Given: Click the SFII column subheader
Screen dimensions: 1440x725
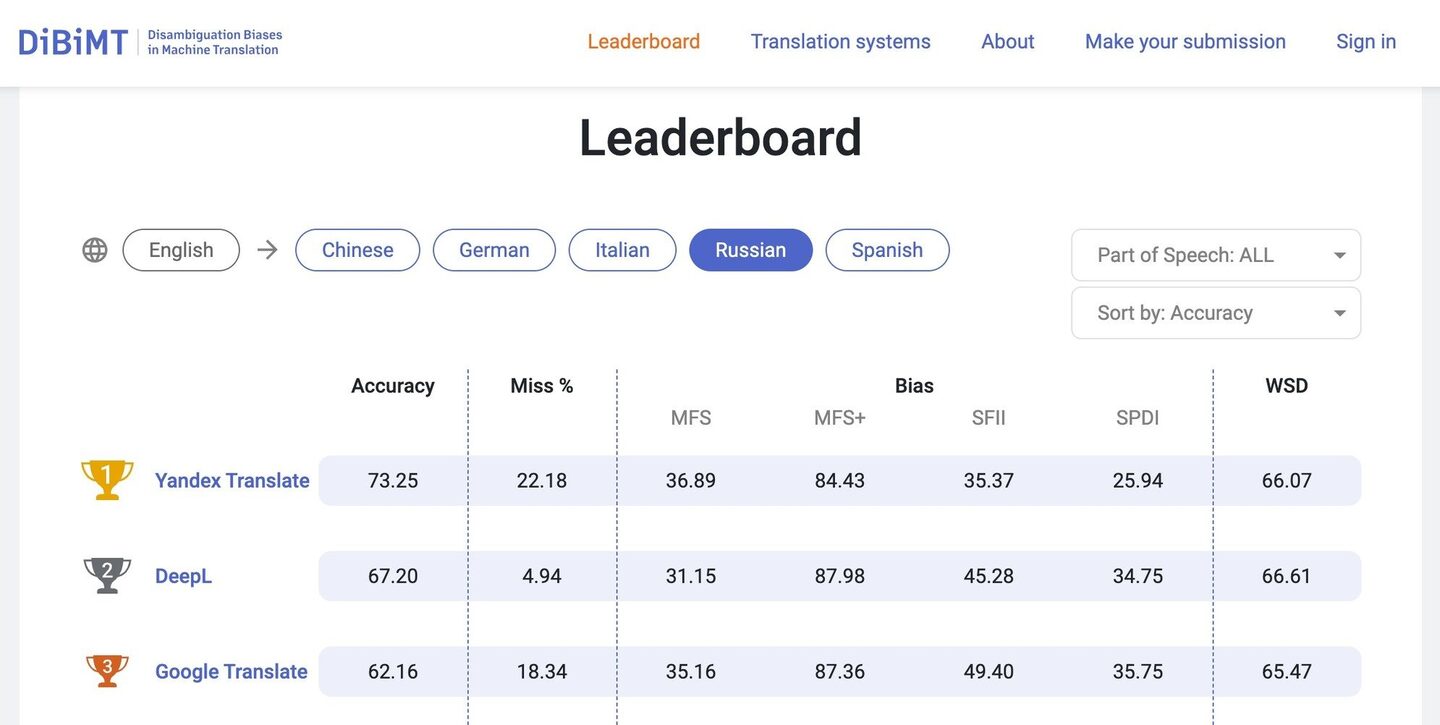Looking at the screenshot, I should pyautogui.click(x=989, y=418).
